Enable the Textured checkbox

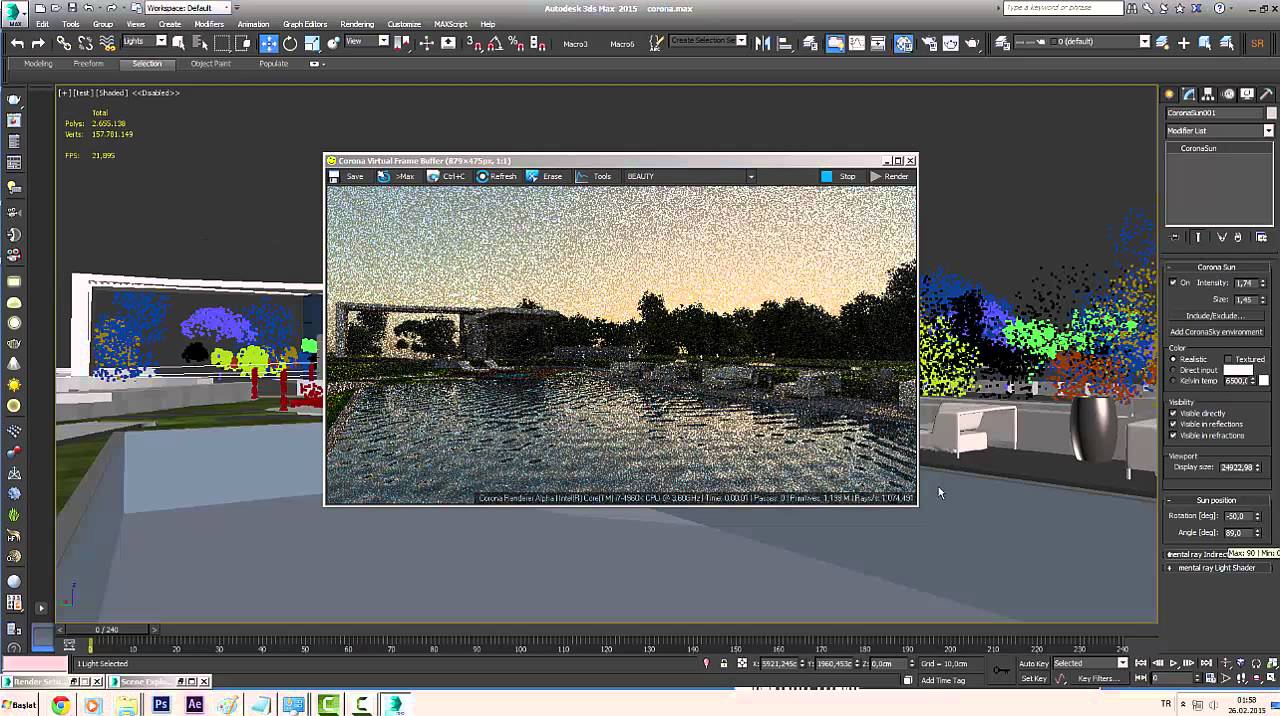point(1228,359)
